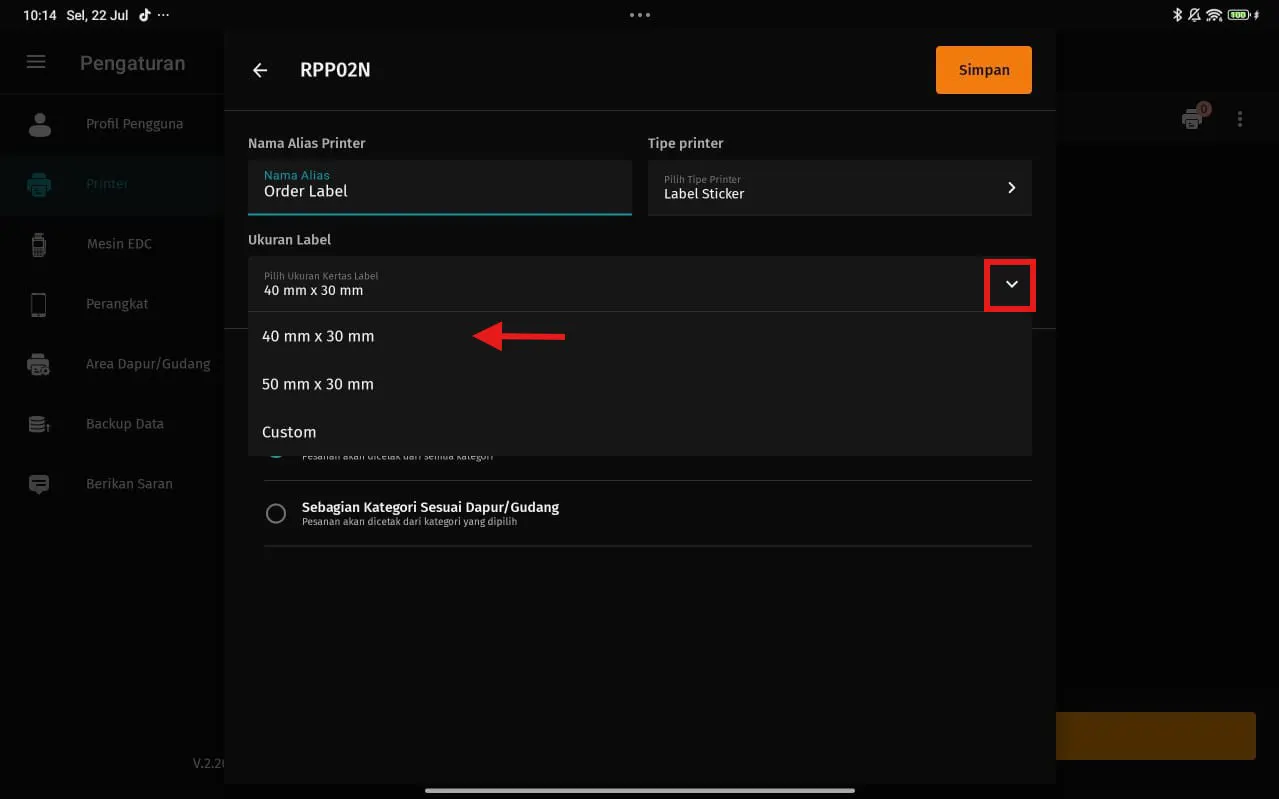Viewport: 1279px width, 799px height.
Task: Choose 50 mm x 30 mm option
Action: pyautogui.click(x=318, y=385)
